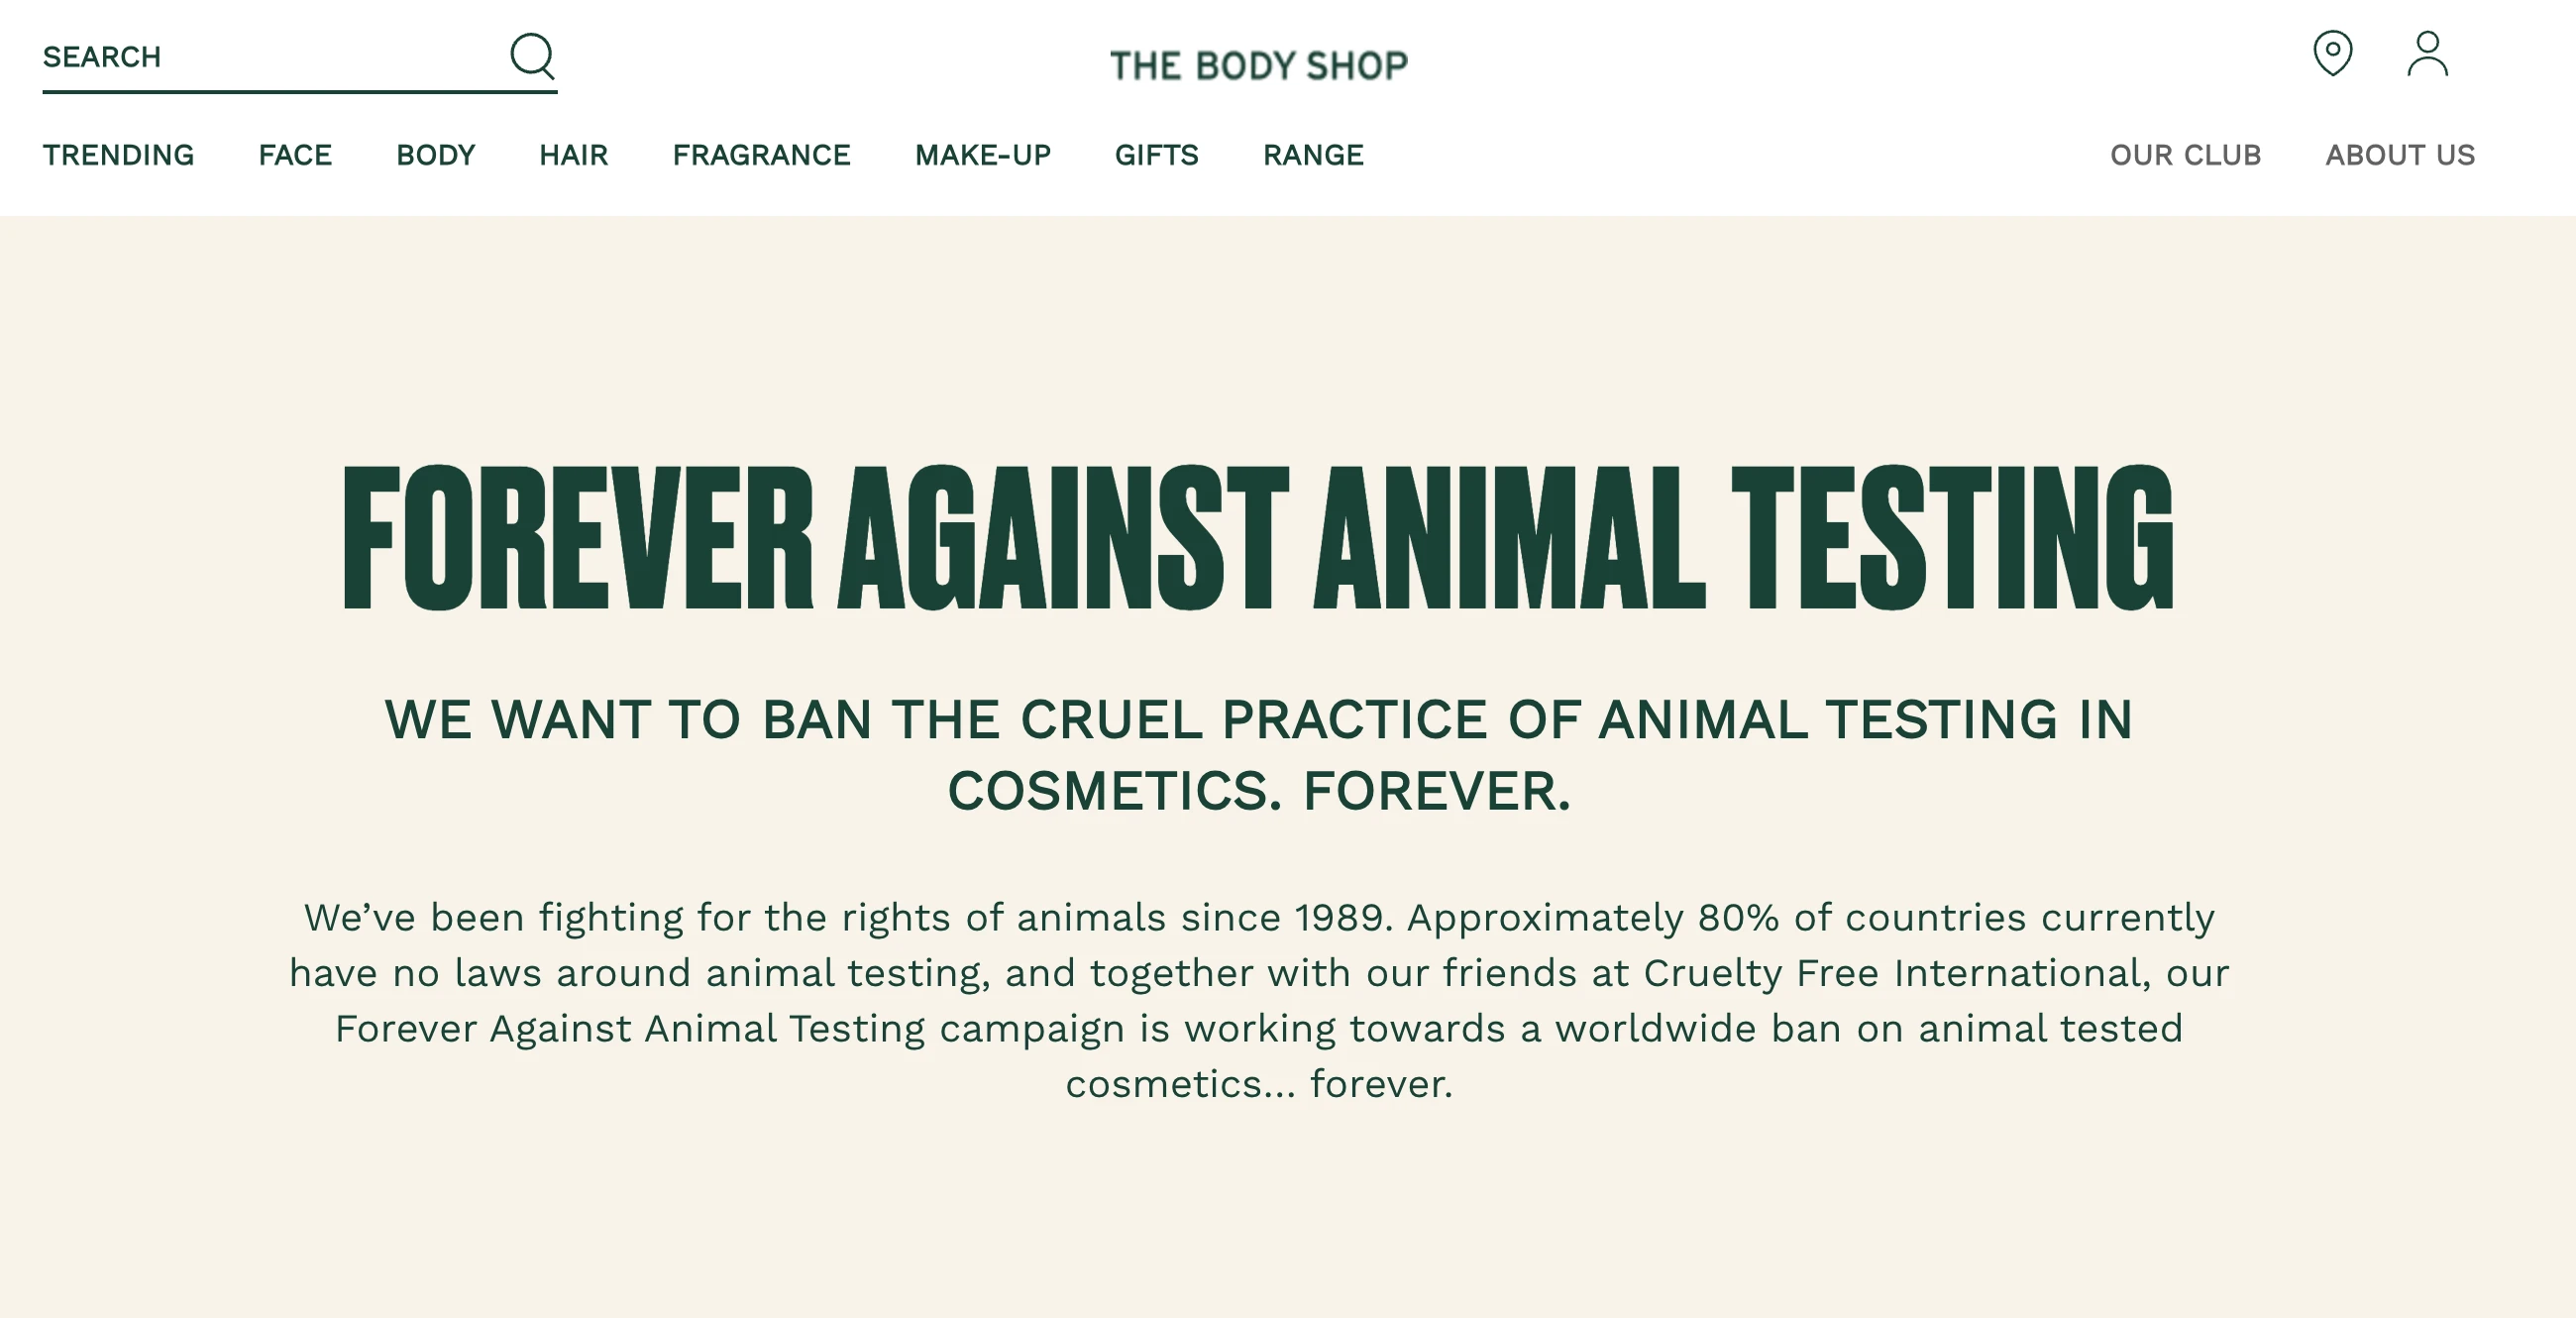Click the word COSMETICS. FOREVER. in subheading

tap(1259, 791)
